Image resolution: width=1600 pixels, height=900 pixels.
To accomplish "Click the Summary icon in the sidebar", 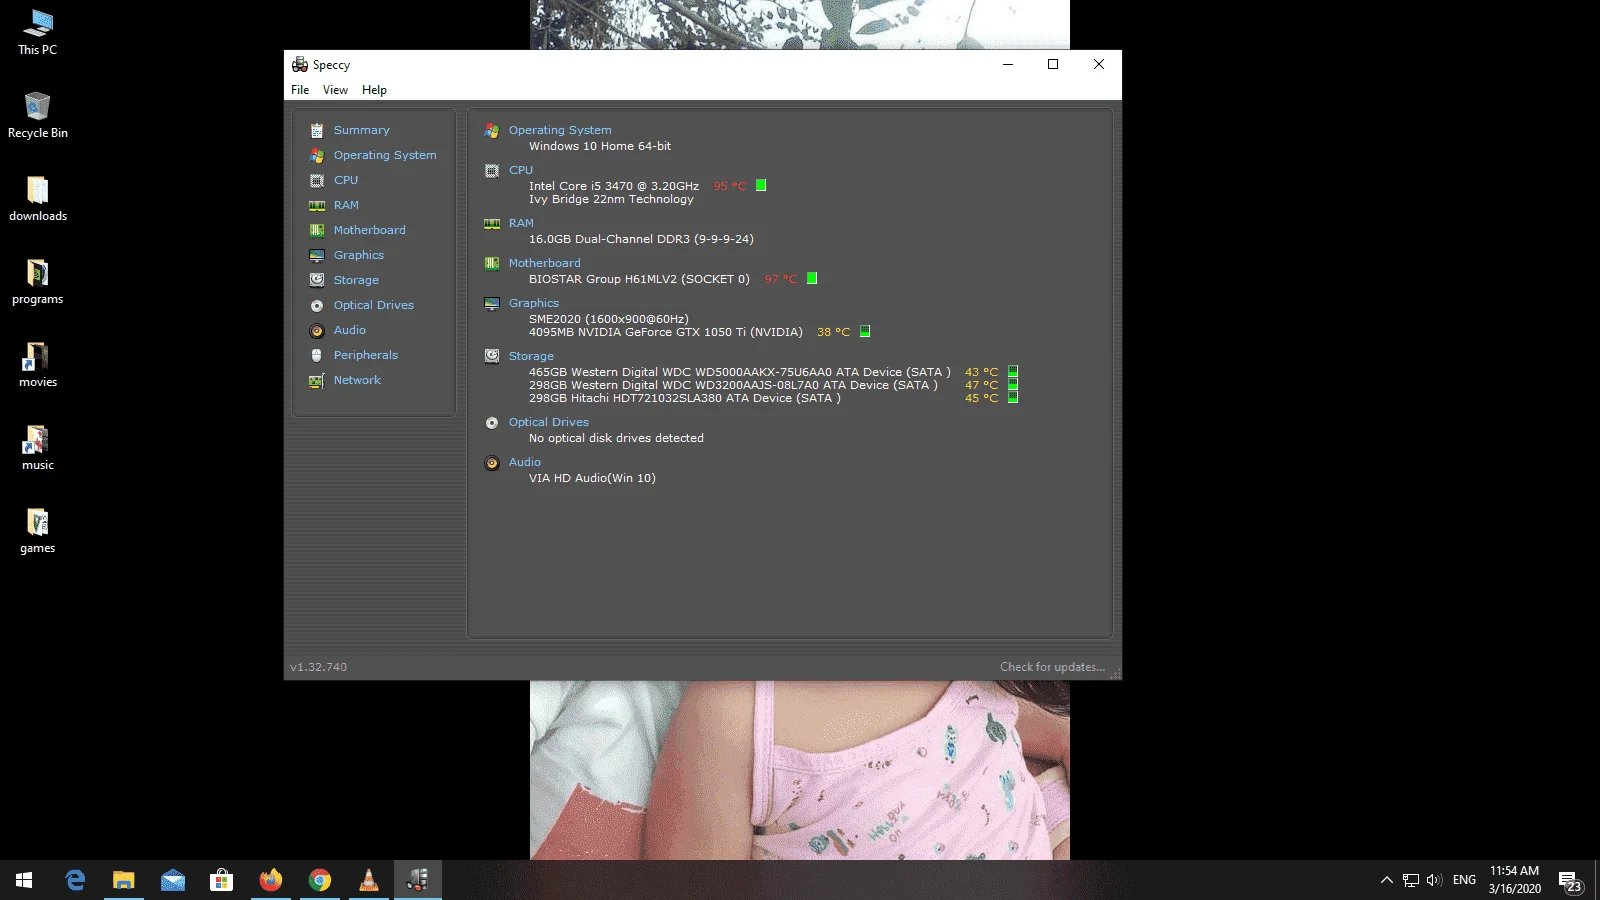I will pos(317,131).
